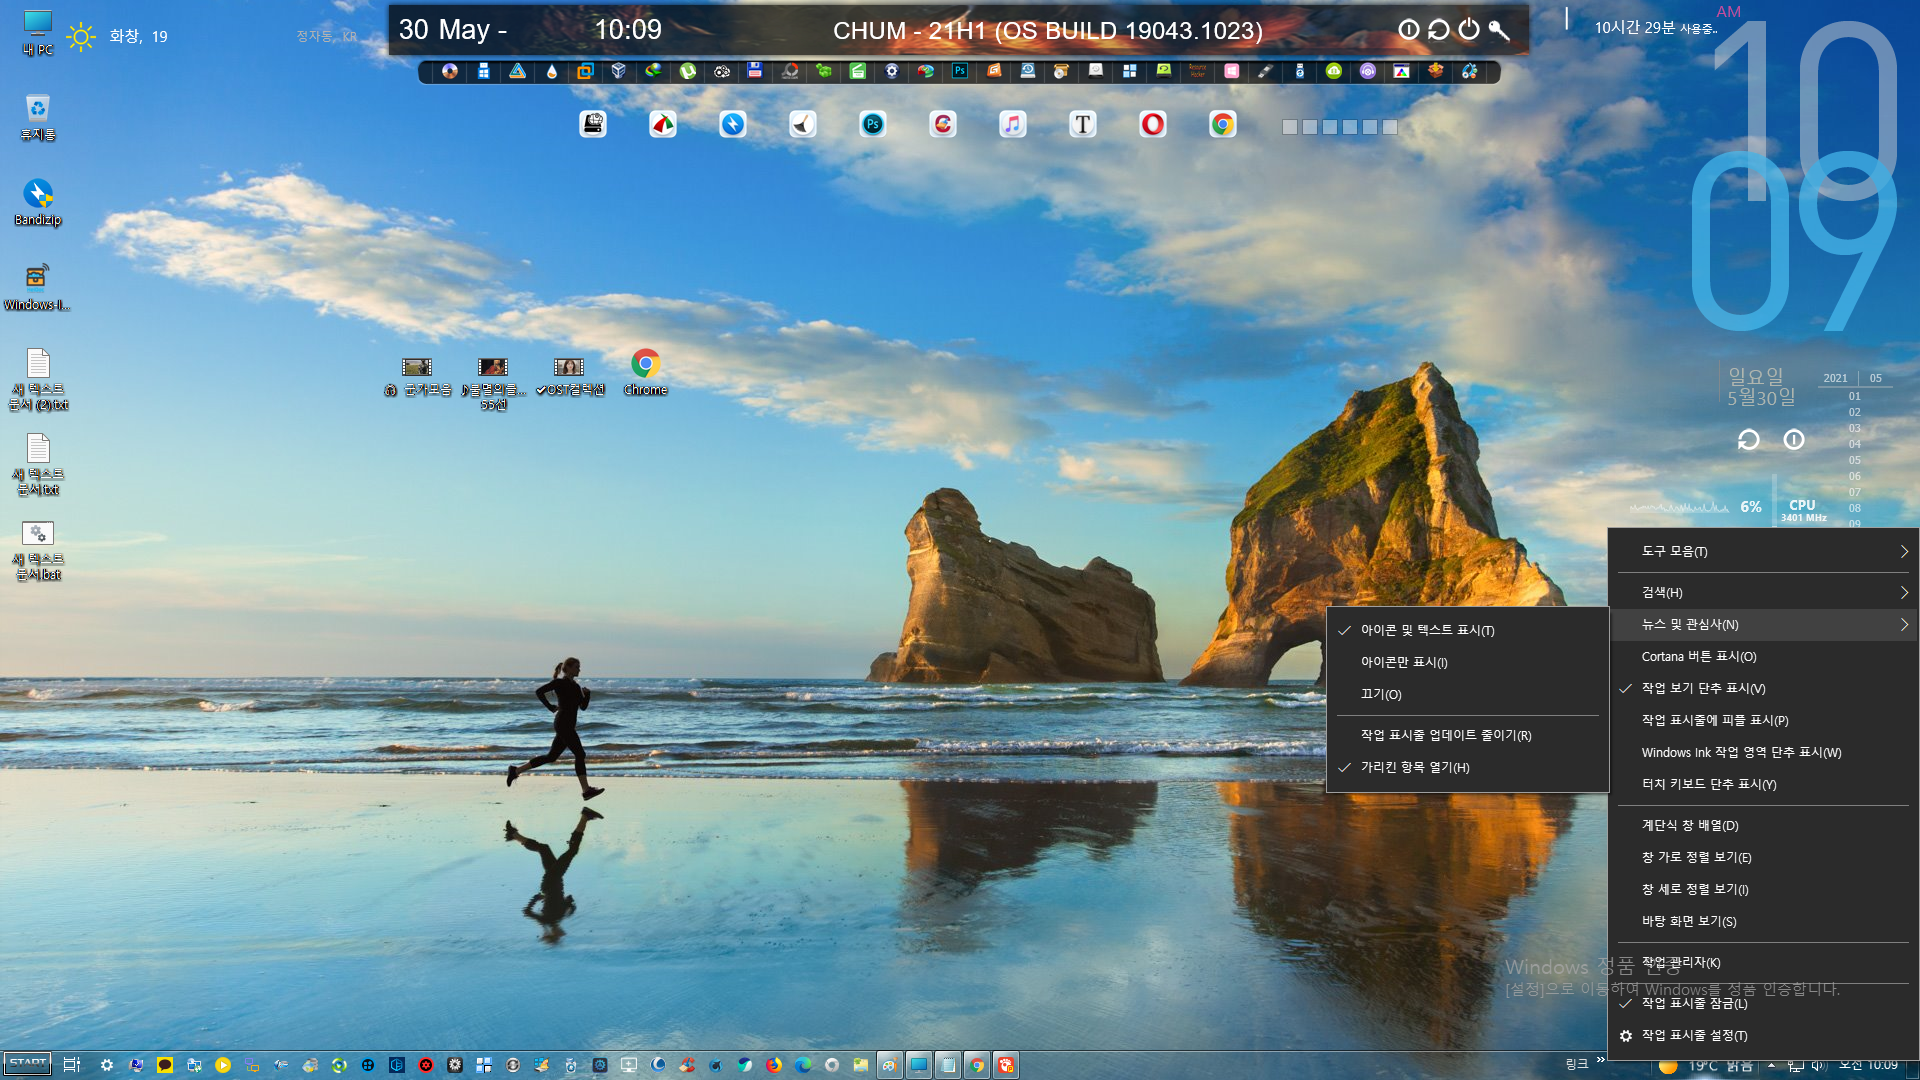This screenshot has width=1920, height=1080.
Task: Click the first gray dock page square
Action: pyautogui.click(x=1290, y=127)
